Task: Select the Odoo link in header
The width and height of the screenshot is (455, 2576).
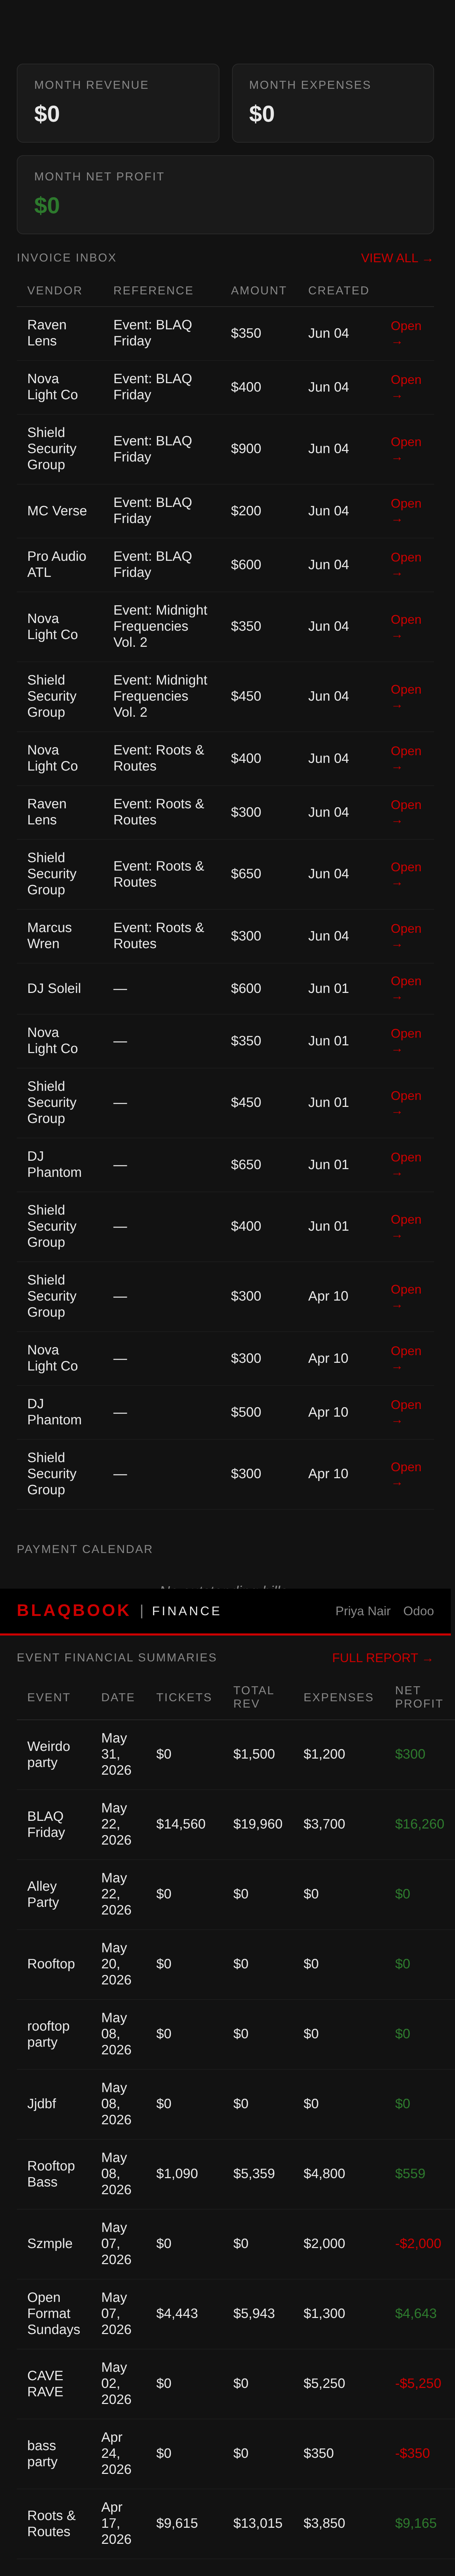Action: click(x=418, y=1611)
